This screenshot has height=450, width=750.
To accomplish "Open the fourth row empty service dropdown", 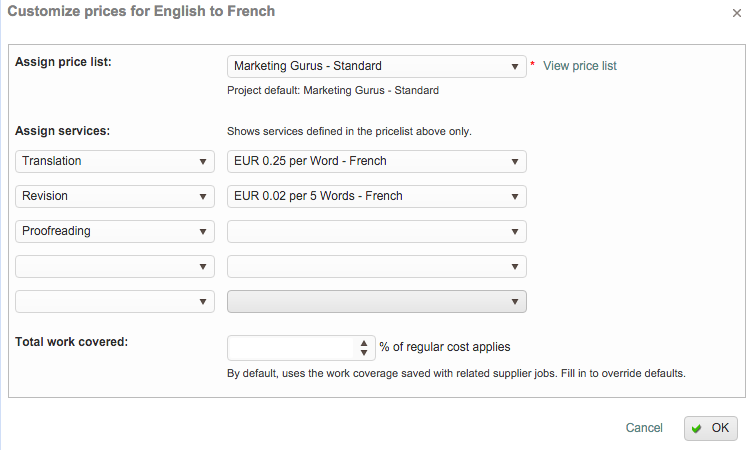I will [115, 266].
